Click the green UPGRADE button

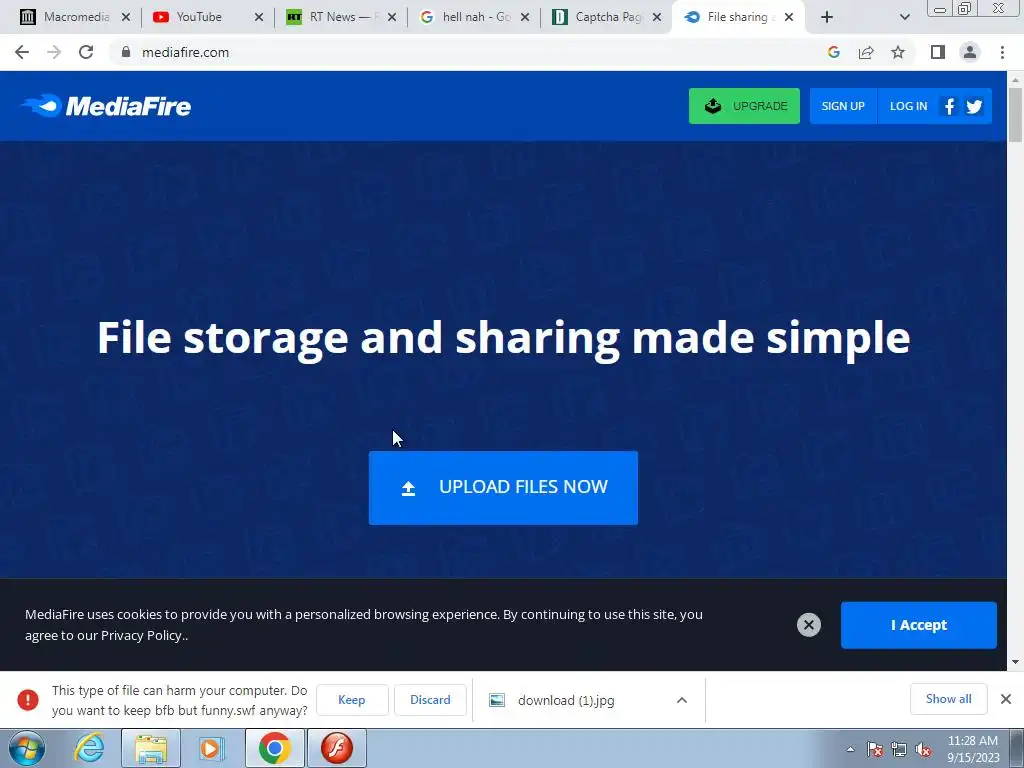click(x=744, y=106)
